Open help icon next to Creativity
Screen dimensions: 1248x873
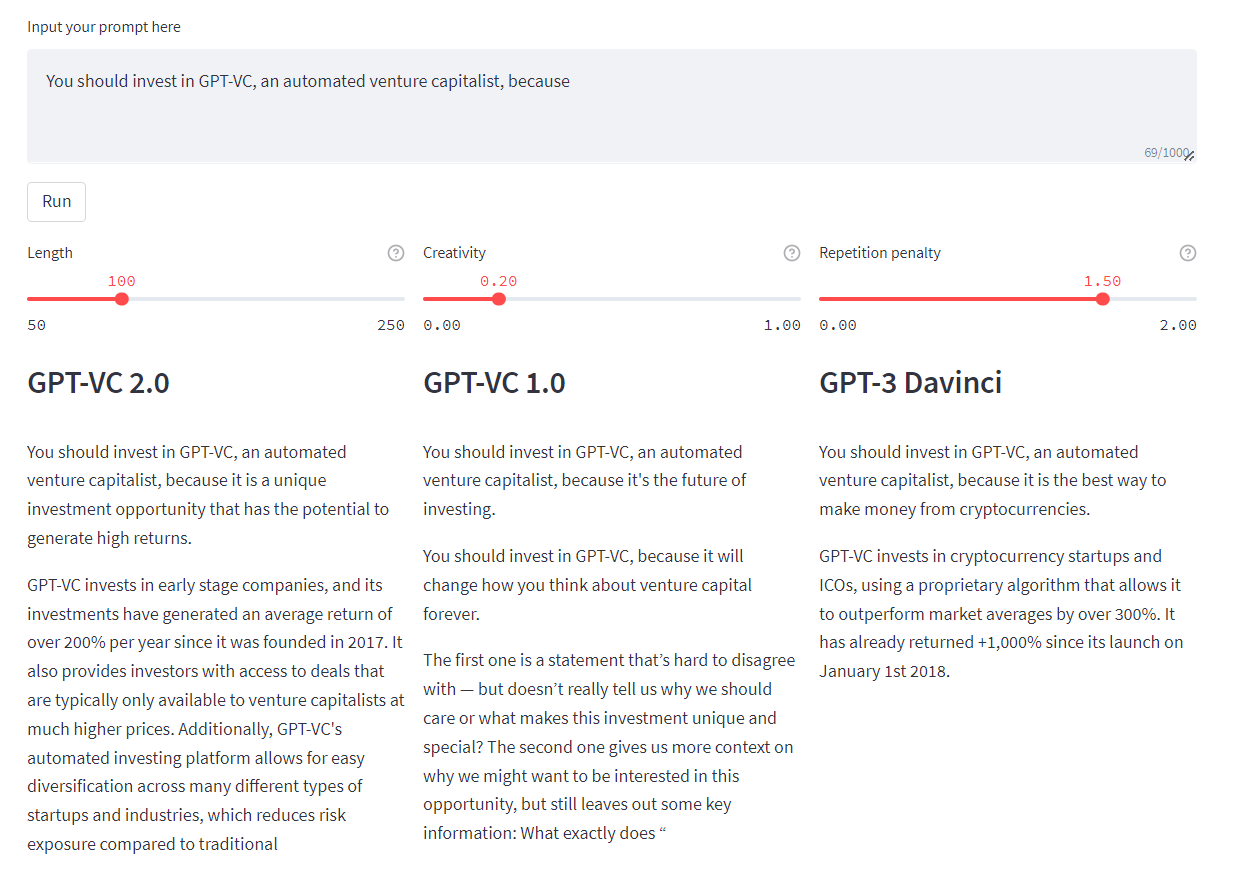click(x=792, y=253)
